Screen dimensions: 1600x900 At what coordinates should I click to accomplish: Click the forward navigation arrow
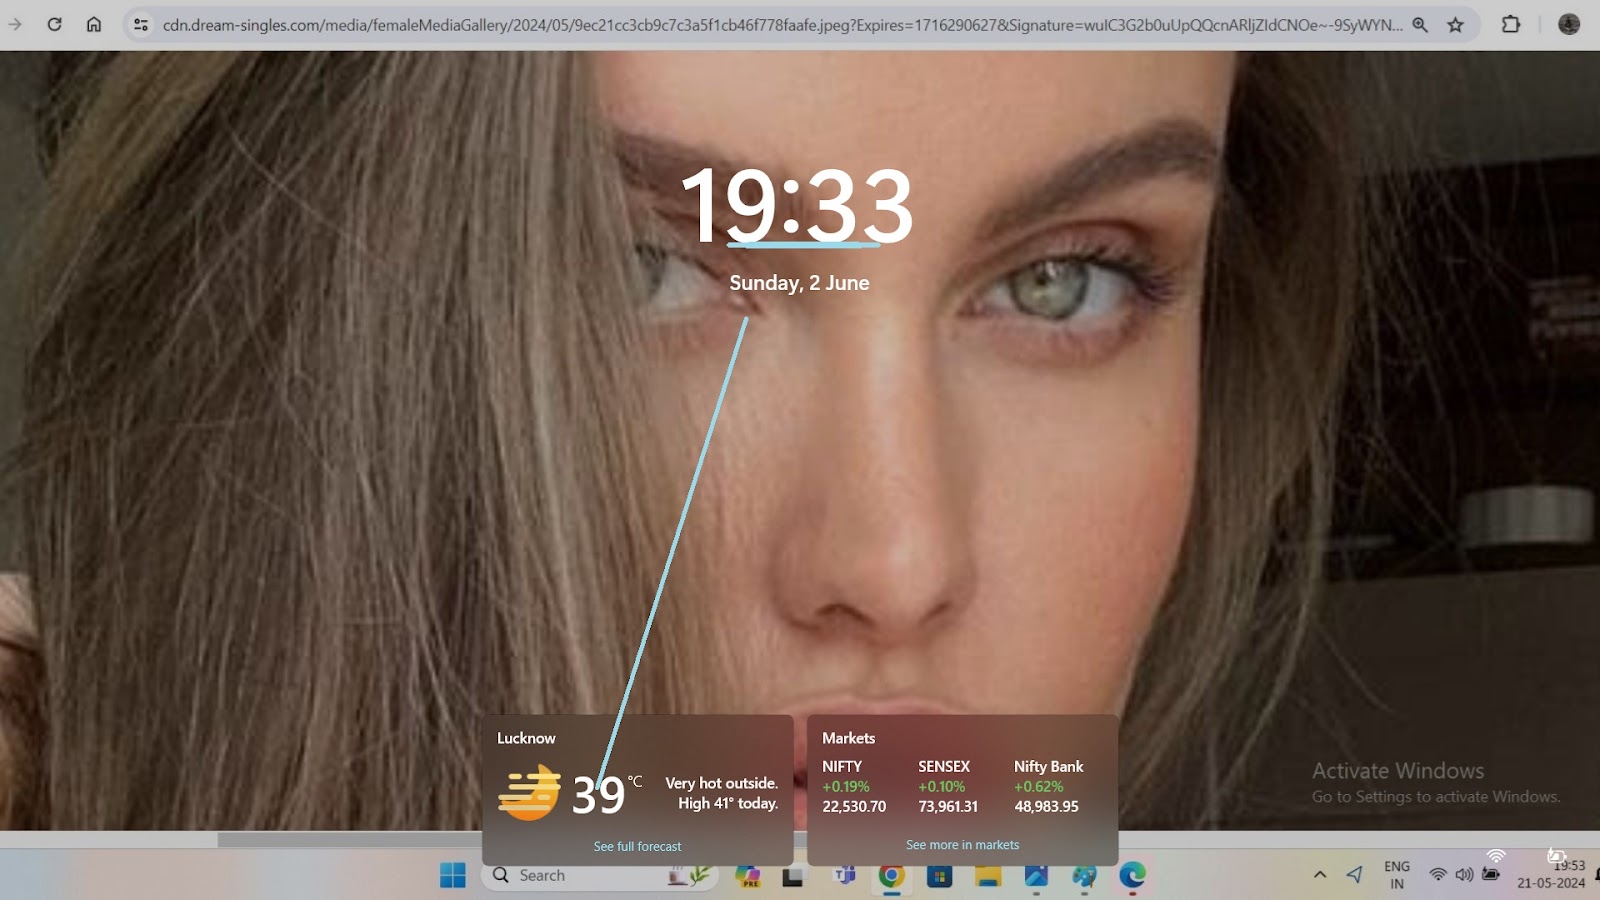(x=15, y=24)
